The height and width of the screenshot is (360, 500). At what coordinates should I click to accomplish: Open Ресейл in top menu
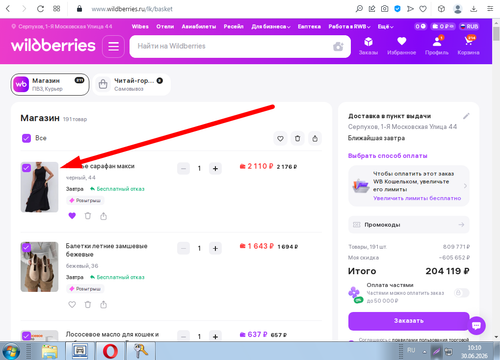[233, 26]
